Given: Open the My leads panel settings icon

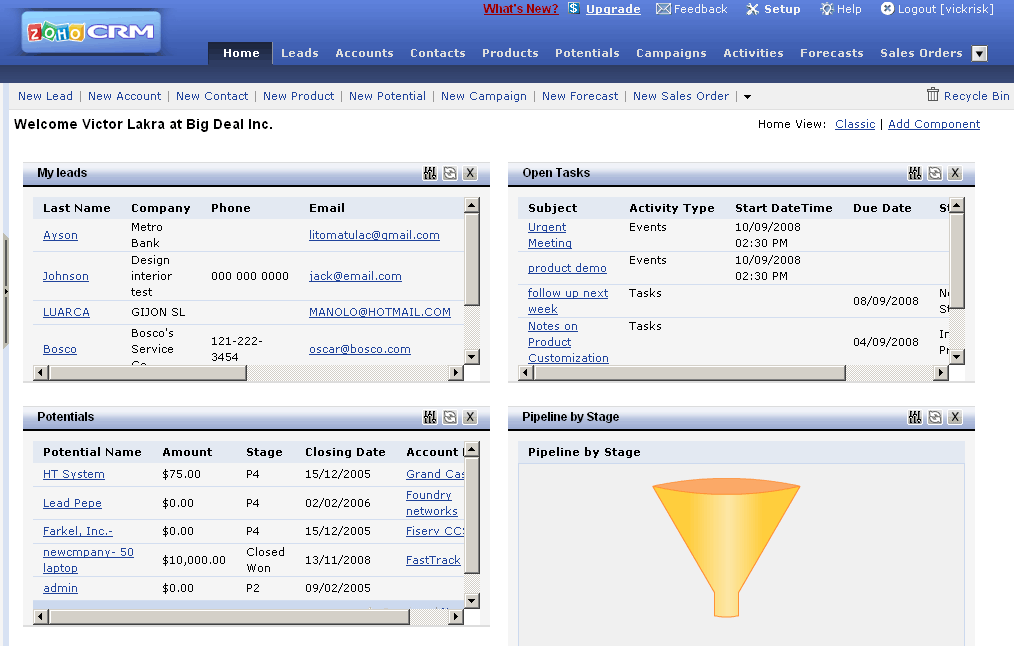Looking at the screenshot, I should click(430, 173).
